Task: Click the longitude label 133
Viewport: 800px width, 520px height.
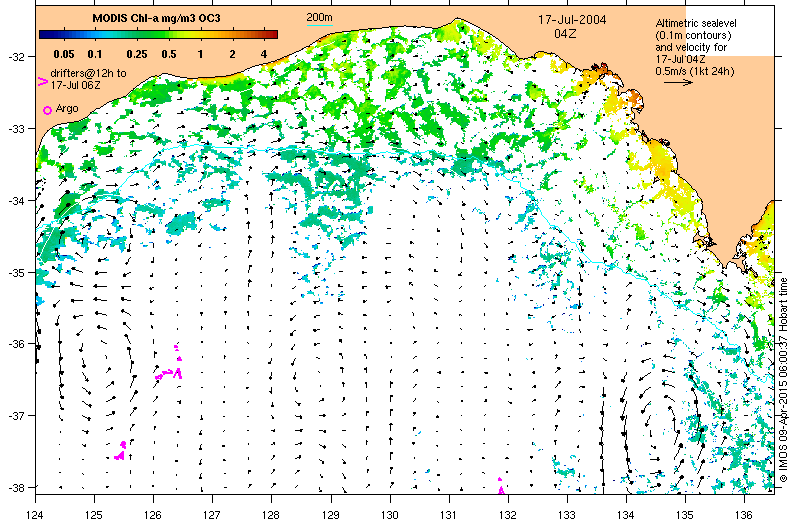Action: [567, 514]
